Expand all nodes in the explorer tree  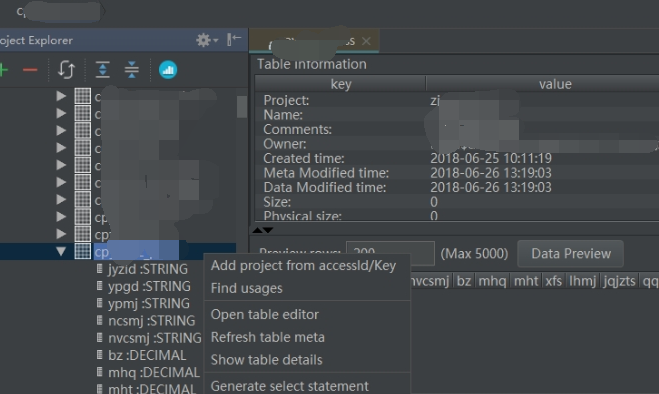(103, 70)
